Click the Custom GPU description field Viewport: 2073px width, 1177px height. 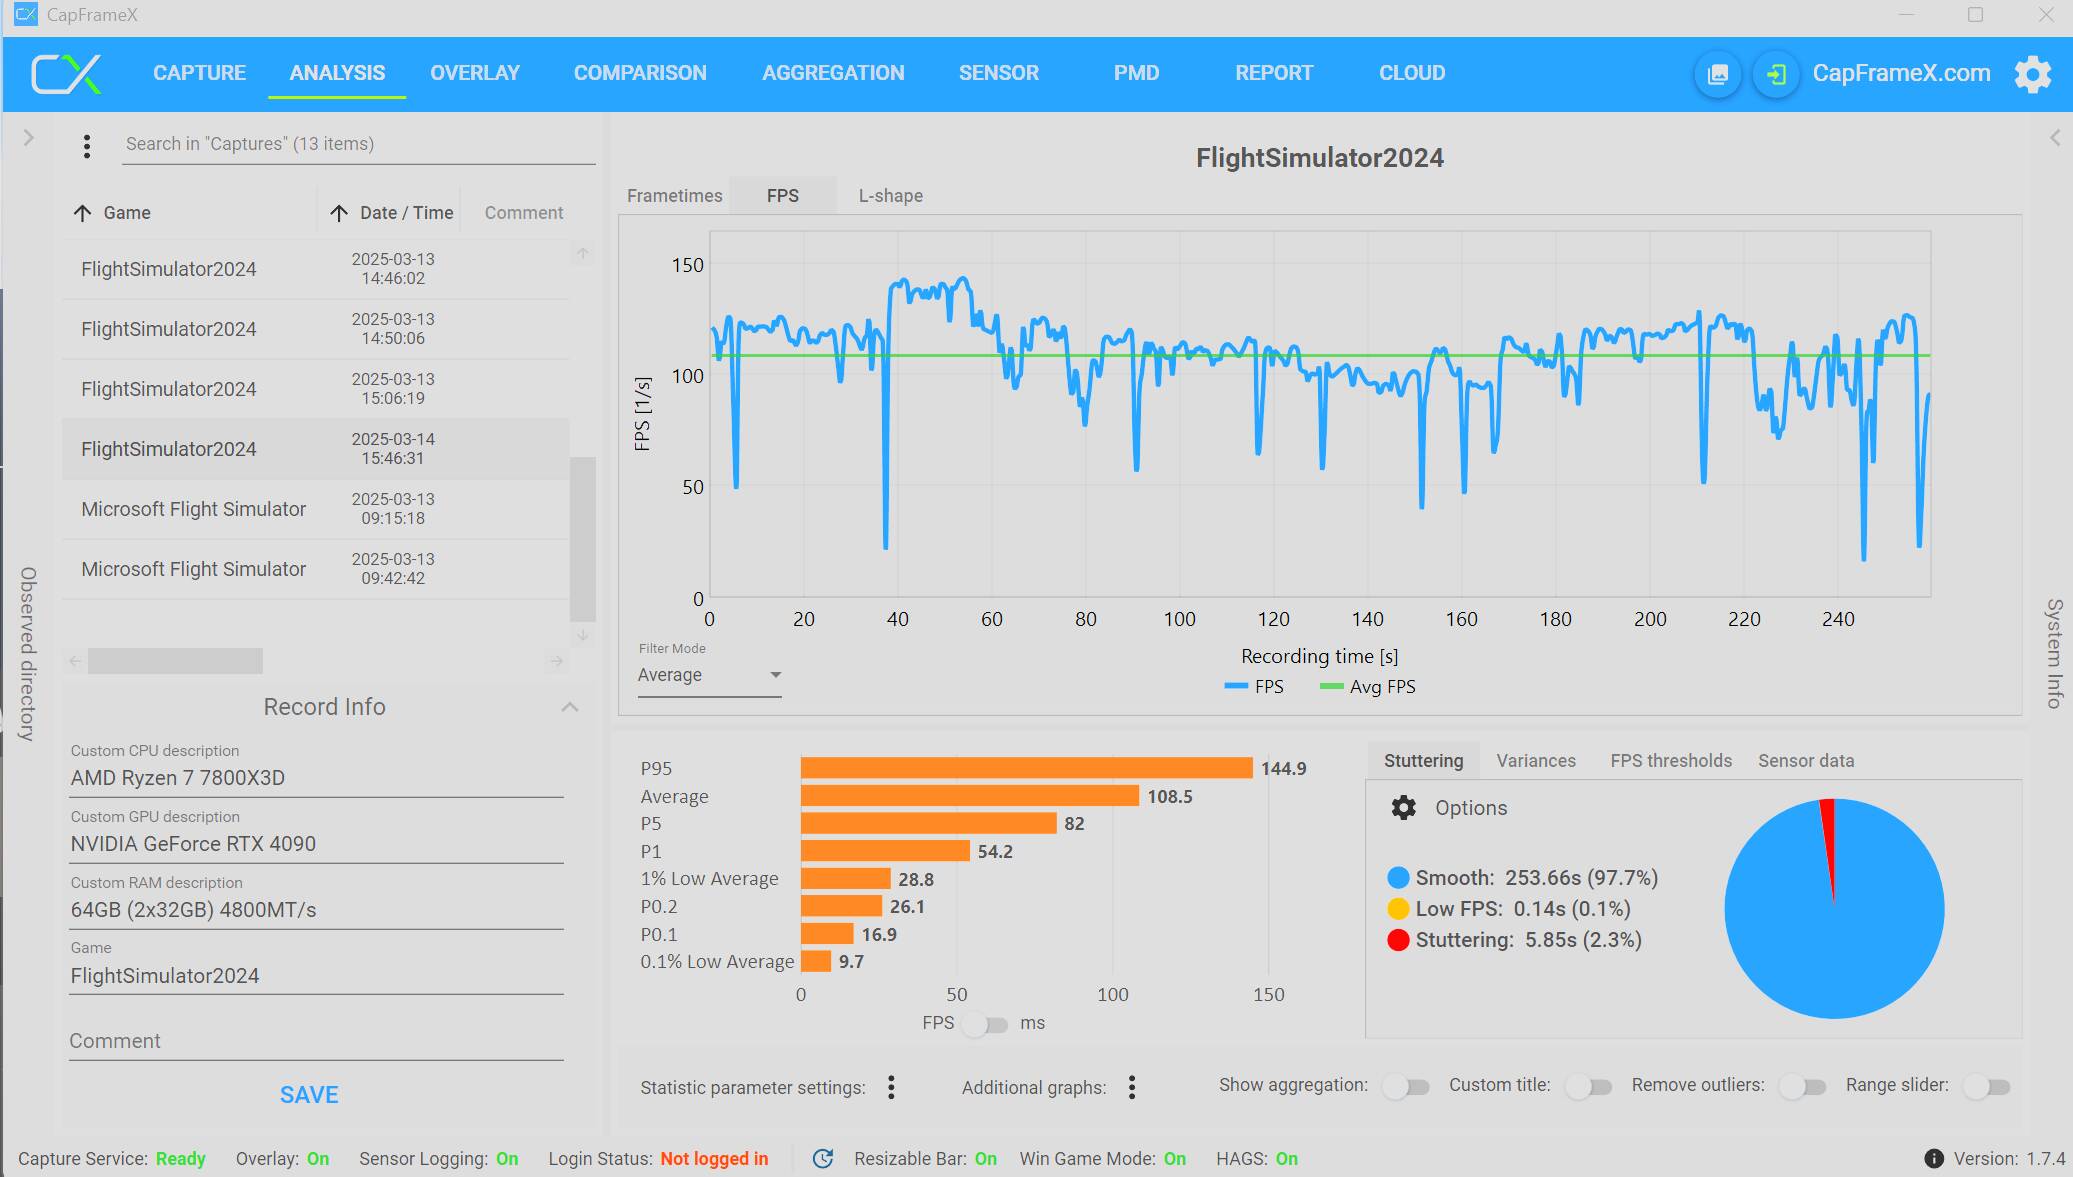[x=316, y=844]
